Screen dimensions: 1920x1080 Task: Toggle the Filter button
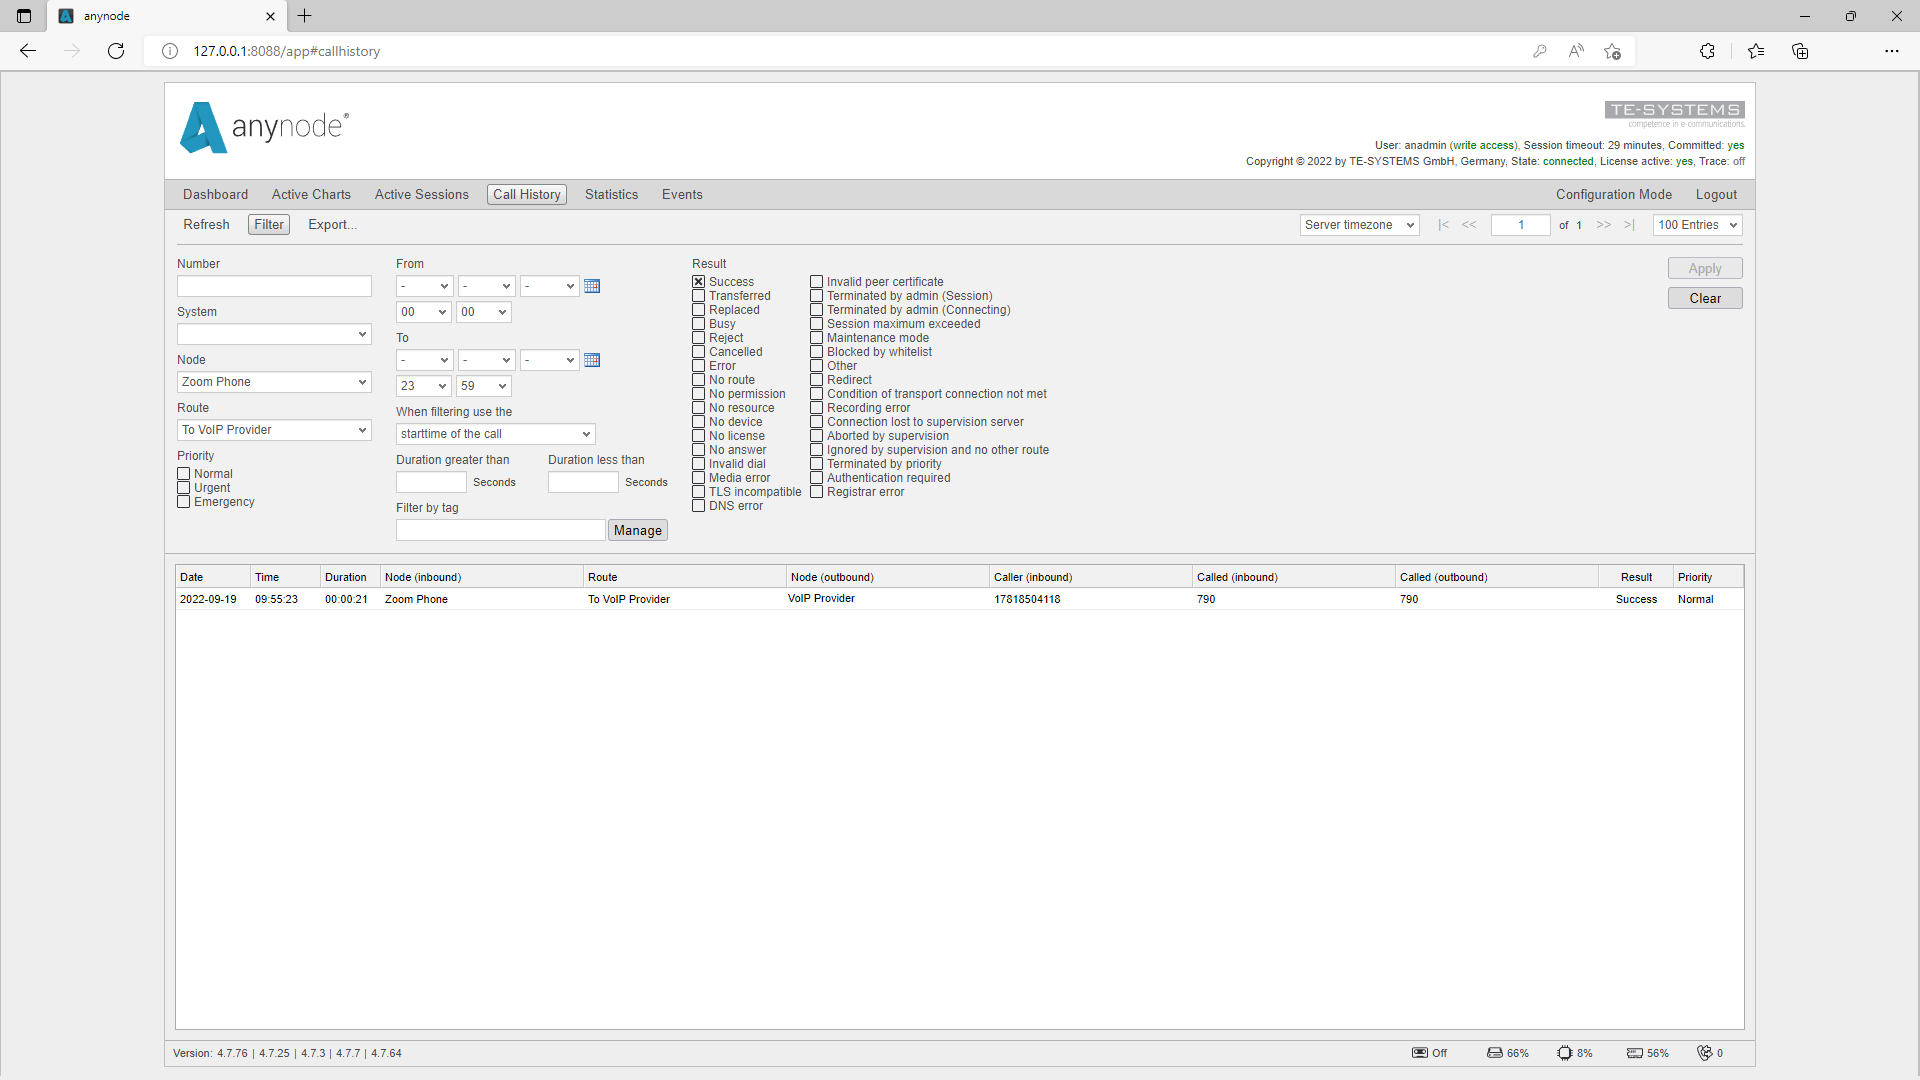coord(268,225)
